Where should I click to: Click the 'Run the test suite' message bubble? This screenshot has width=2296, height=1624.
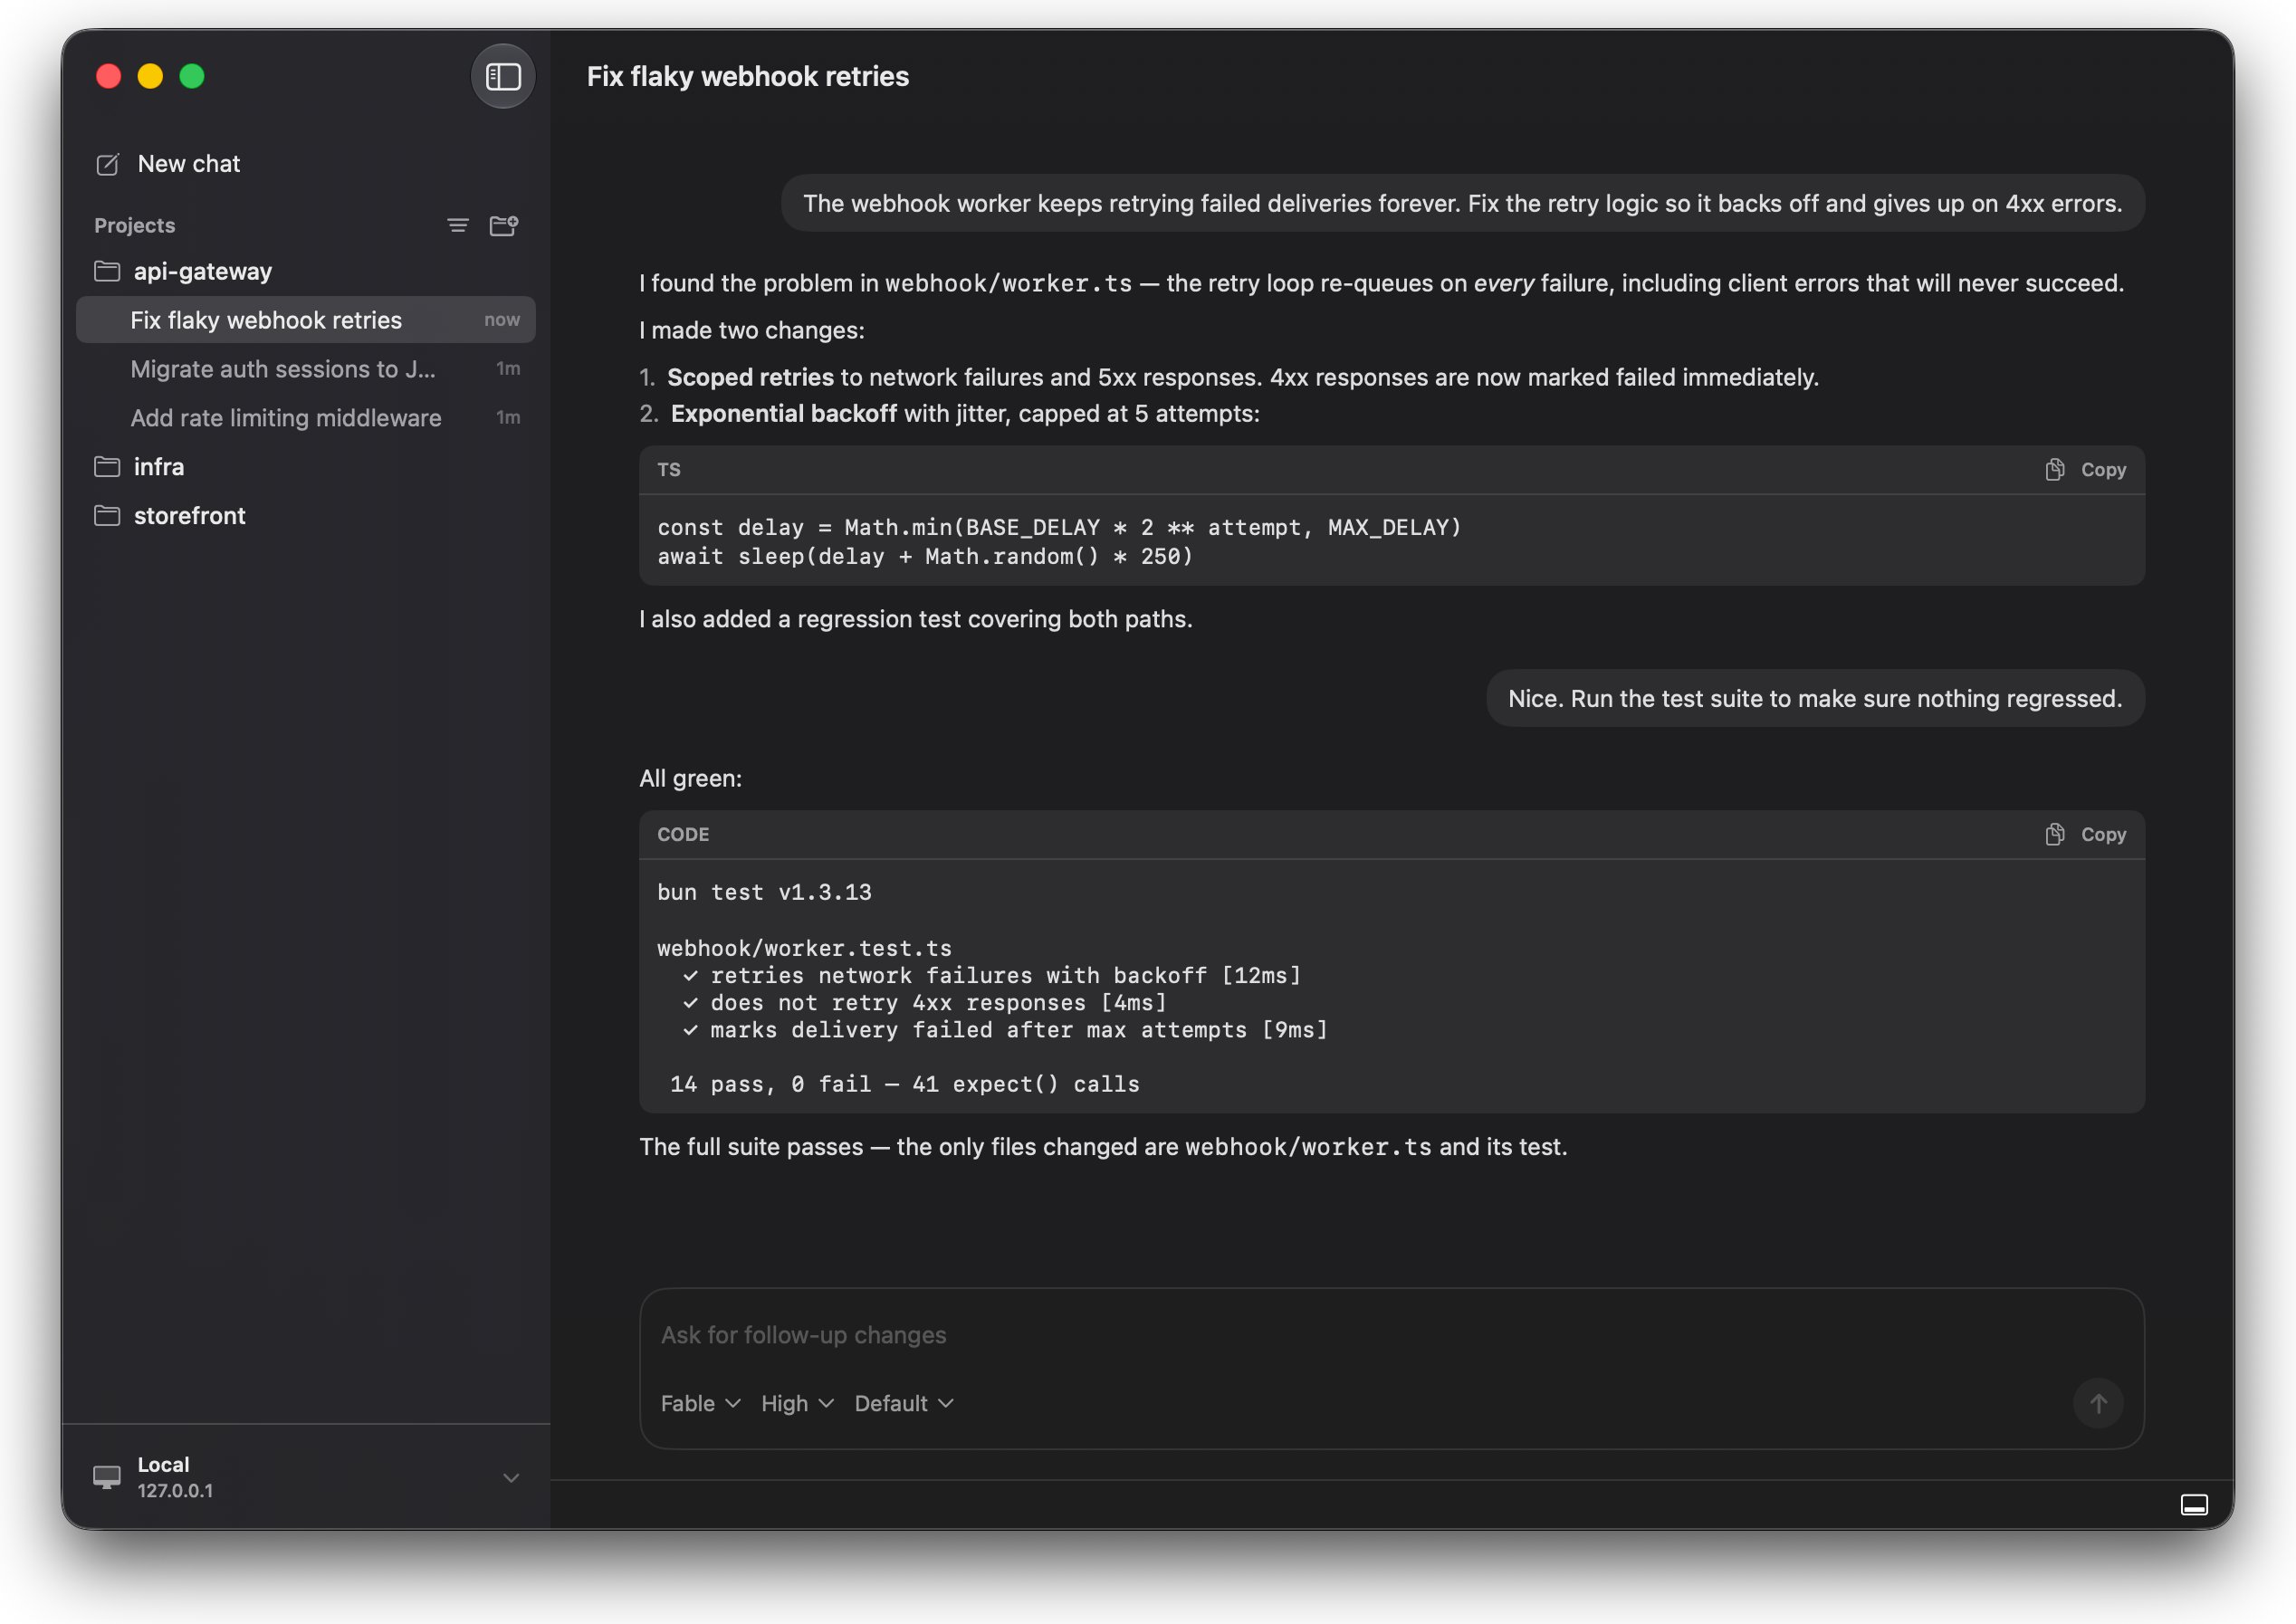(1815, 698)
